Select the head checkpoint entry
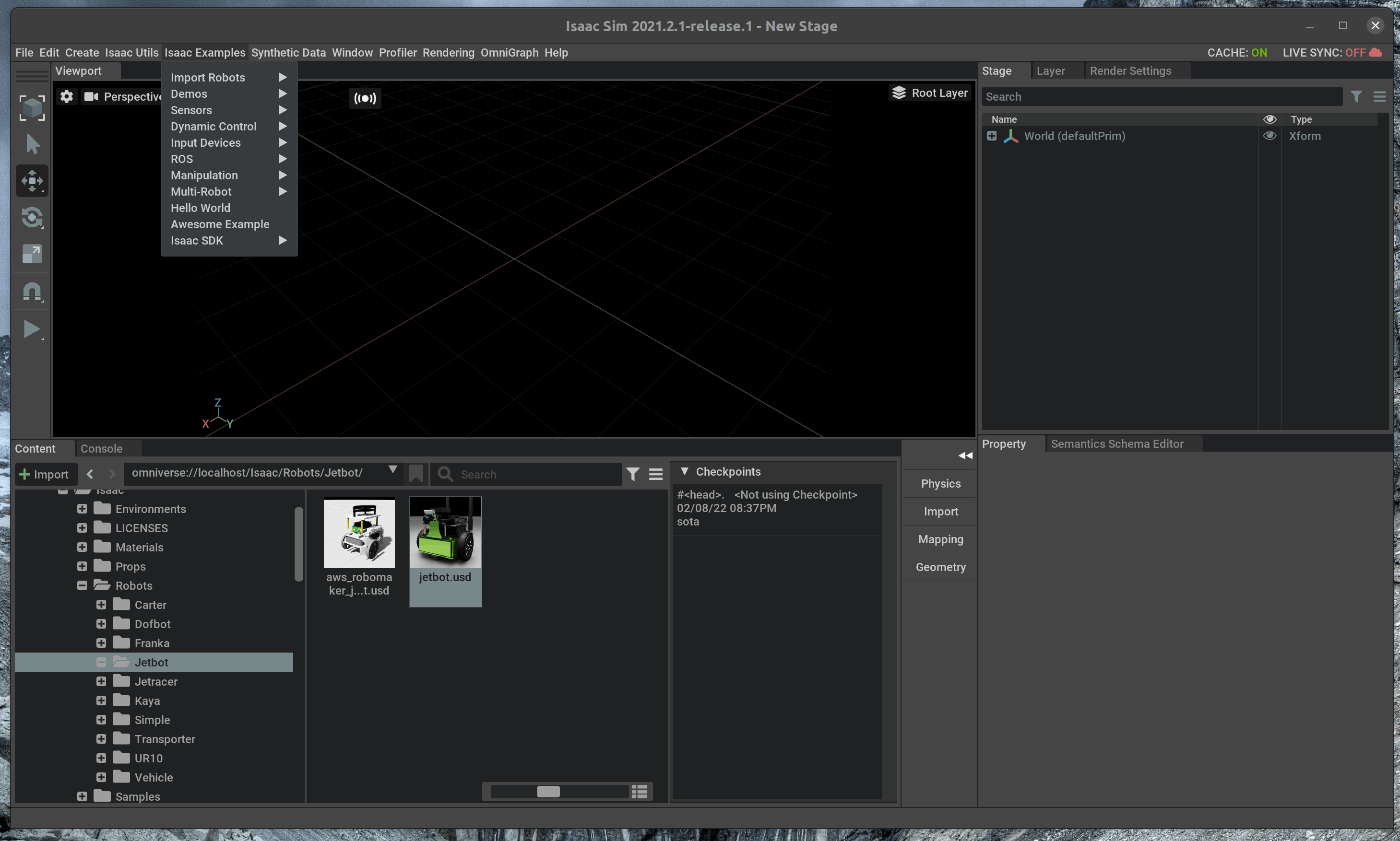 (x=777, y=508)
